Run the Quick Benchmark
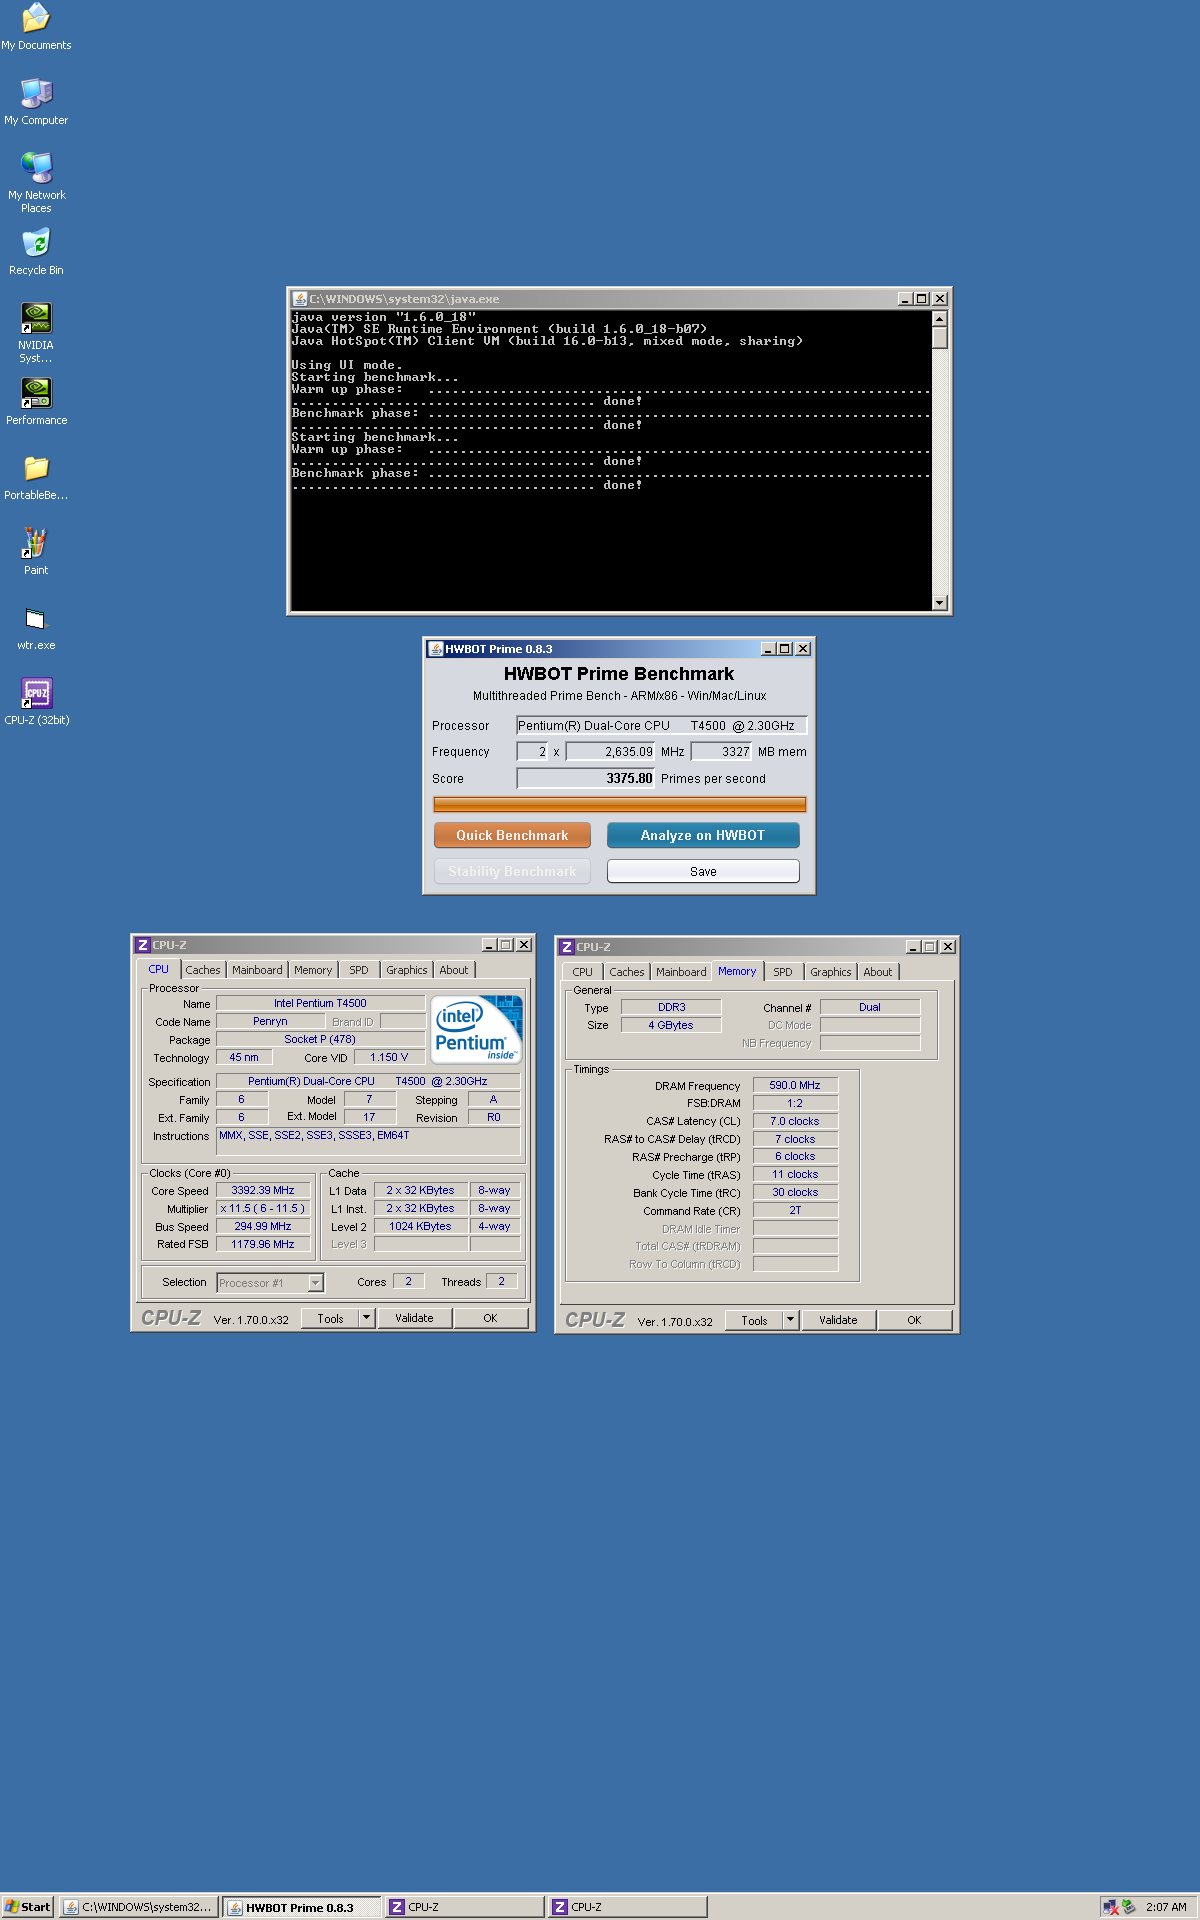Image resolution: width=1200 pixels, height=1920 pixels. click(x=512, y=835)
